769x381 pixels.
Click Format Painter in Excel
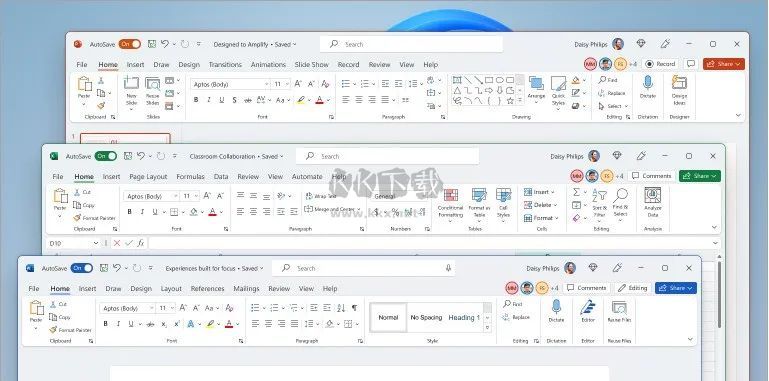(x=94, y=218)
